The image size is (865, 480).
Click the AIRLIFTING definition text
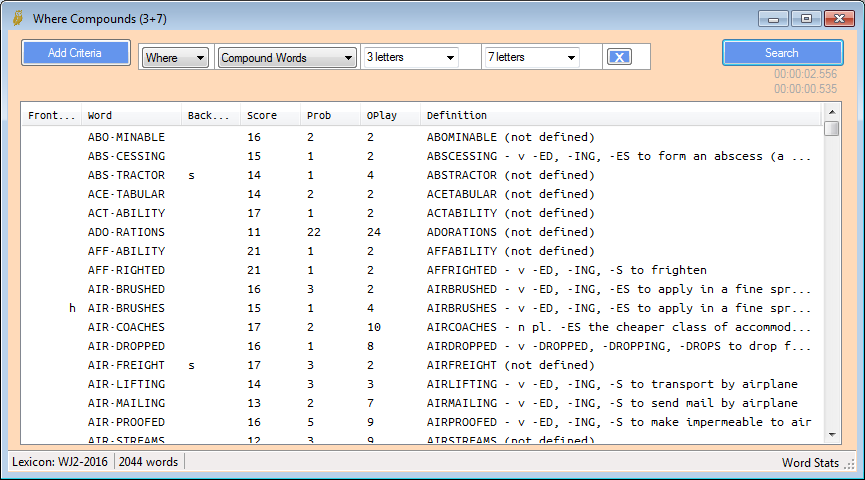(612, 385)
